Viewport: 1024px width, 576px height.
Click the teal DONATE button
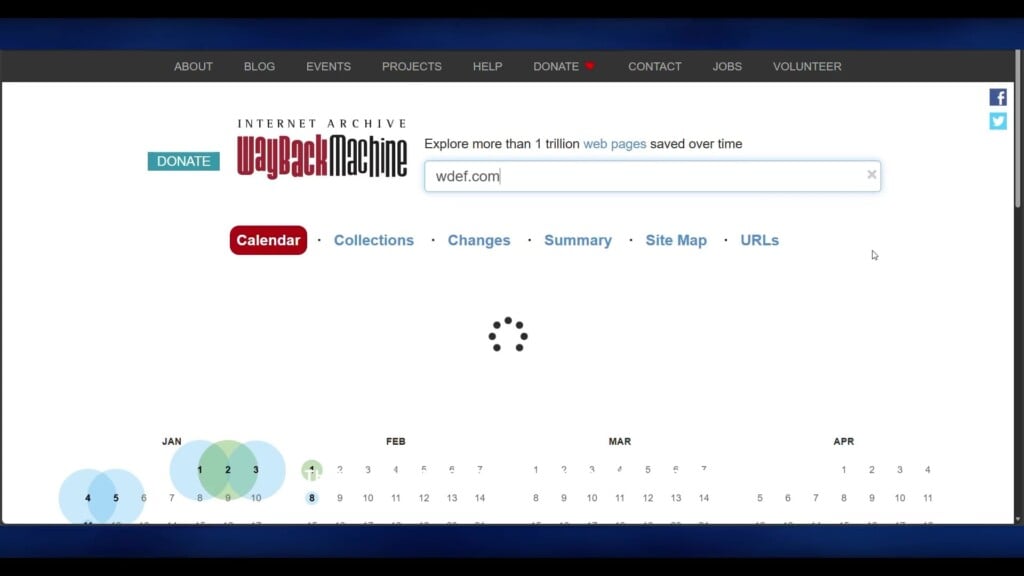click(x=183, y=160)
